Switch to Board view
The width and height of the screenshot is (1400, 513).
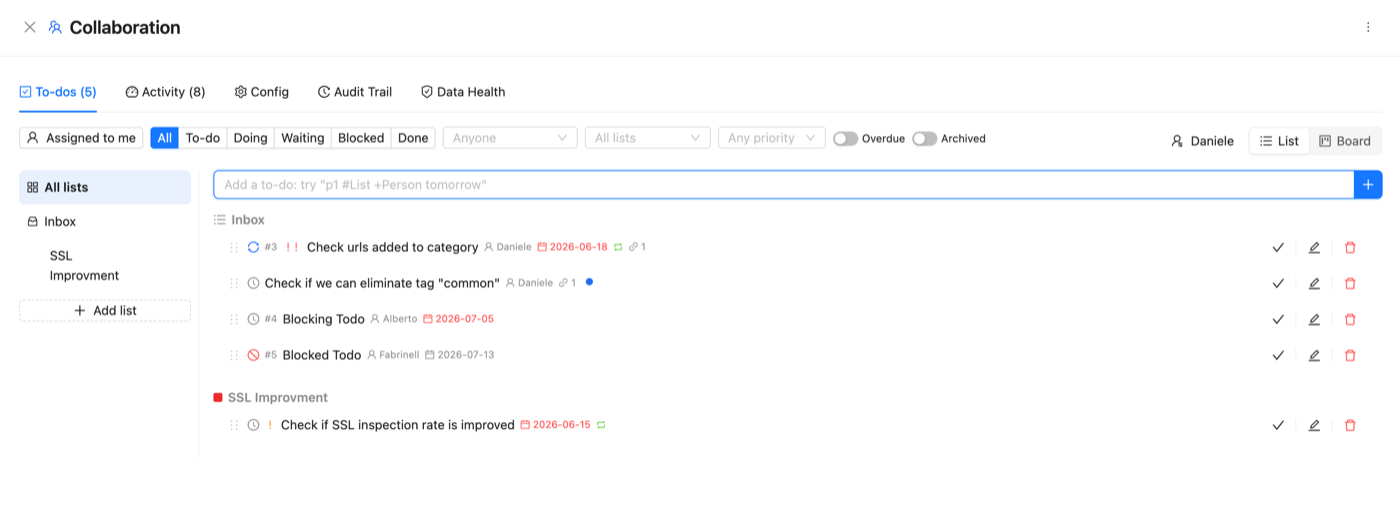click(x=1345, y=141)
